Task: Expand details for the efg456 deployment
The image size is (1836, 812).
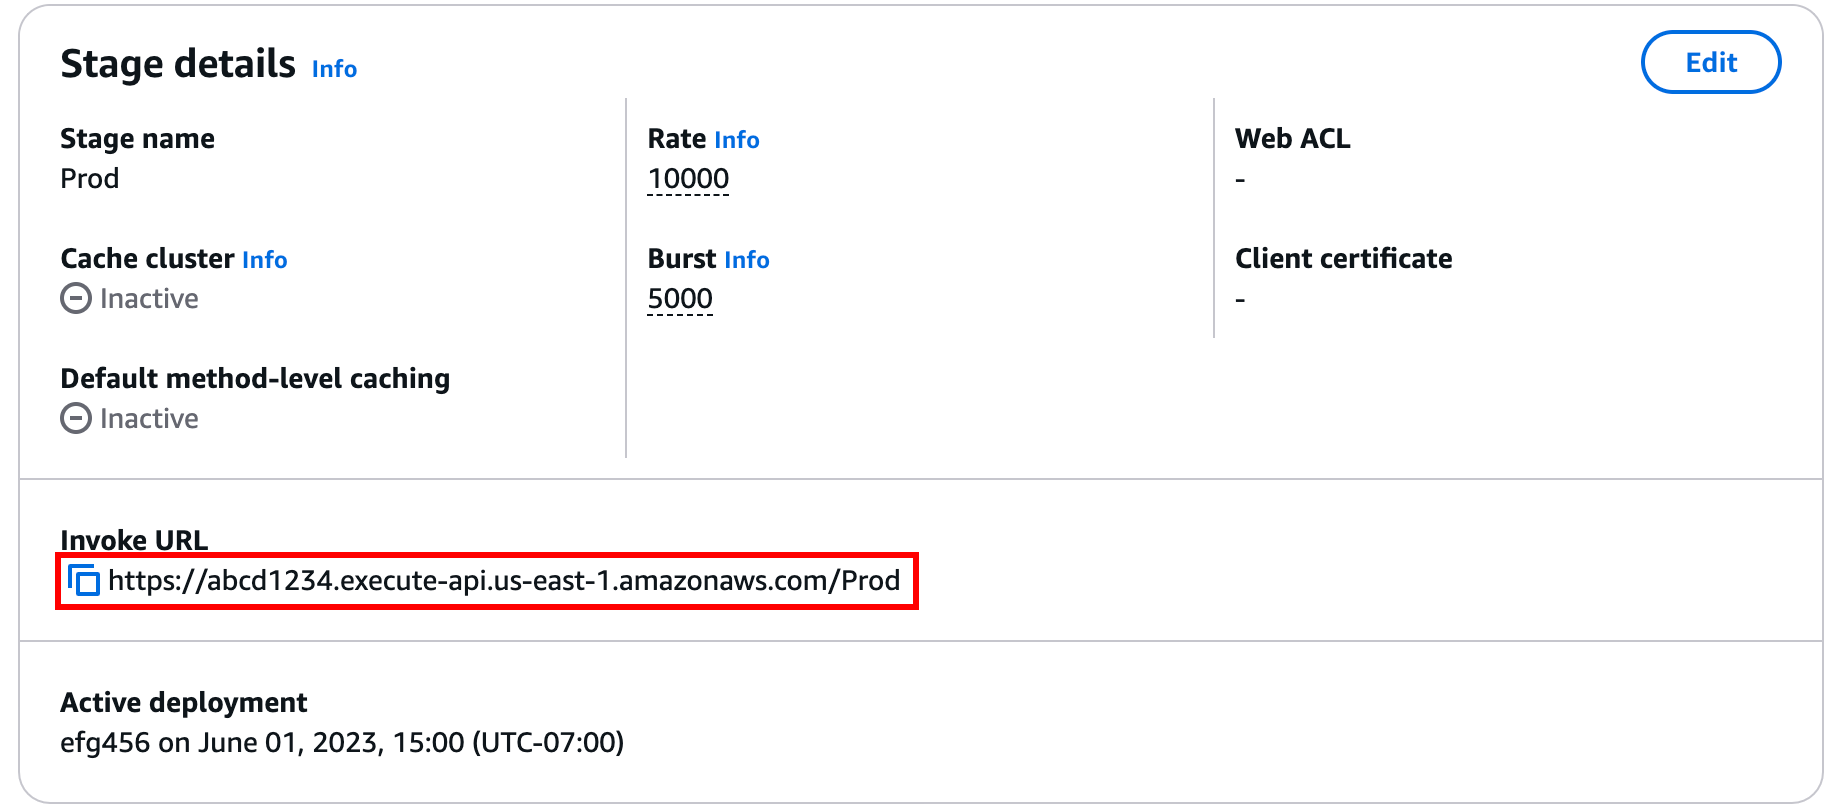Action: point(103,742)
